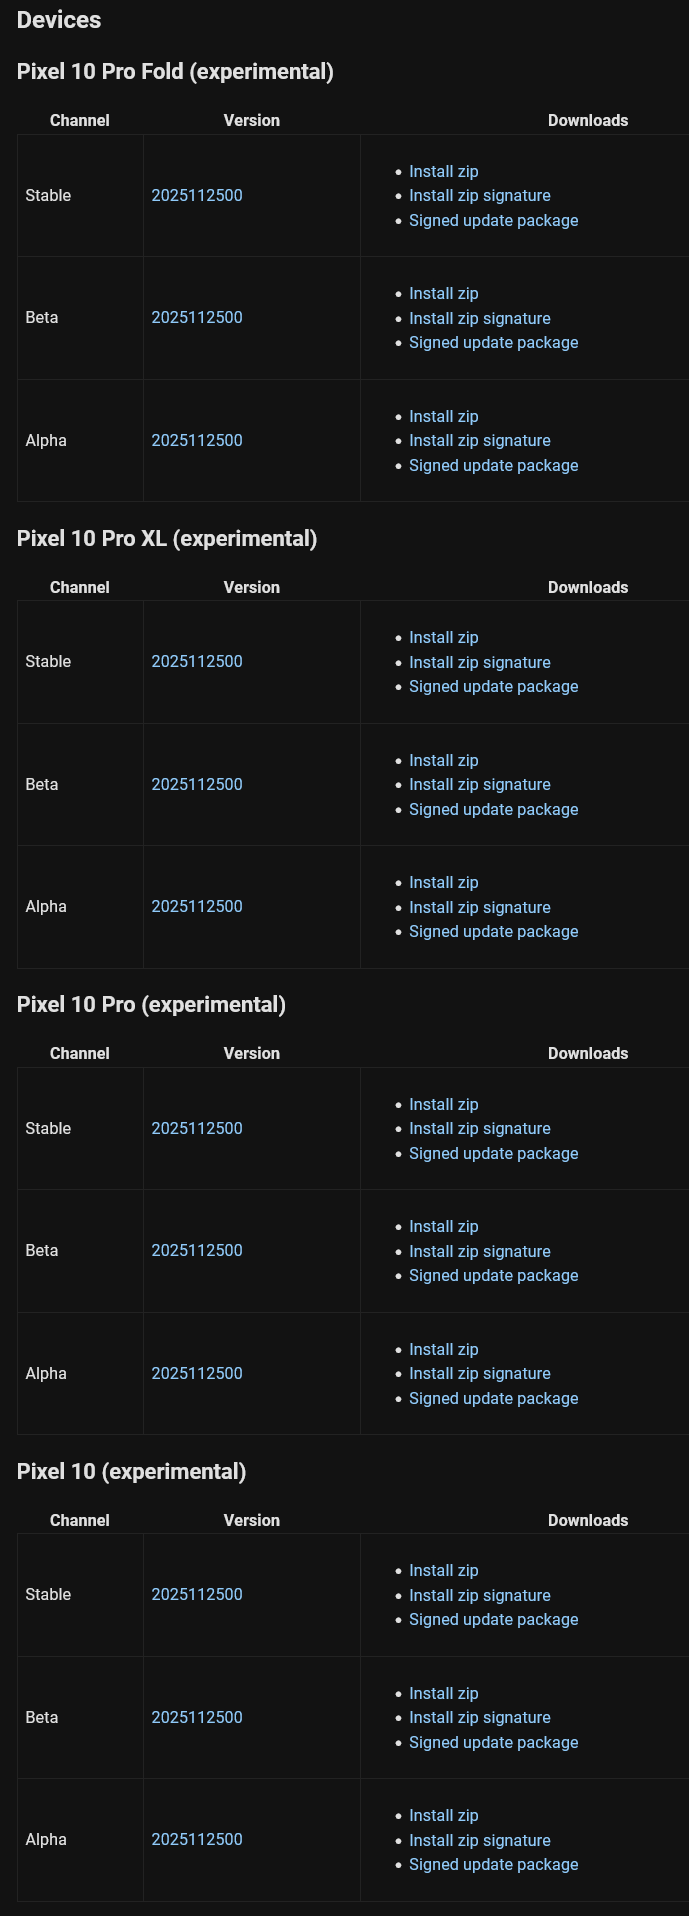Get Signed update package for Pixel 10 Beta
This screenshot has height=1916, width=689.
(493, 1742)
